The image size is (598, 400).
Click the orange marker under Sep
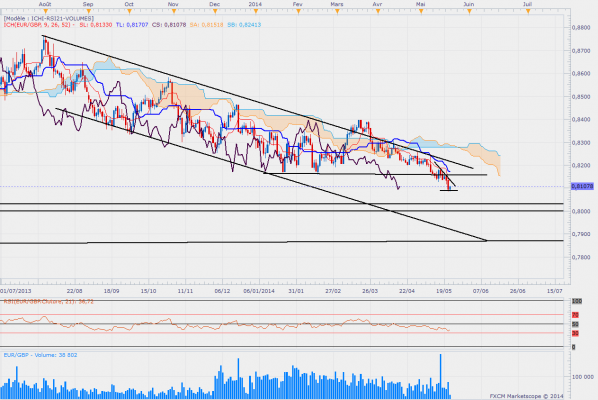click(88, 12)
